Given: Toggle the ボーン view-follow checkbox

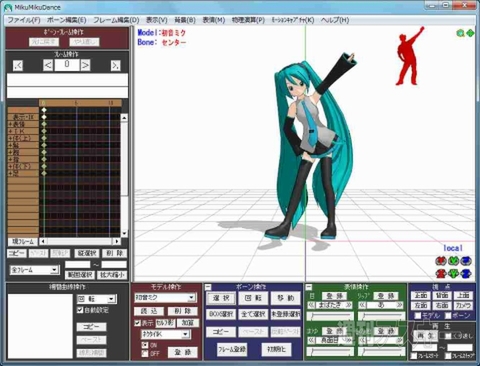Looking at the screenshot, I should tap(448, 315).
